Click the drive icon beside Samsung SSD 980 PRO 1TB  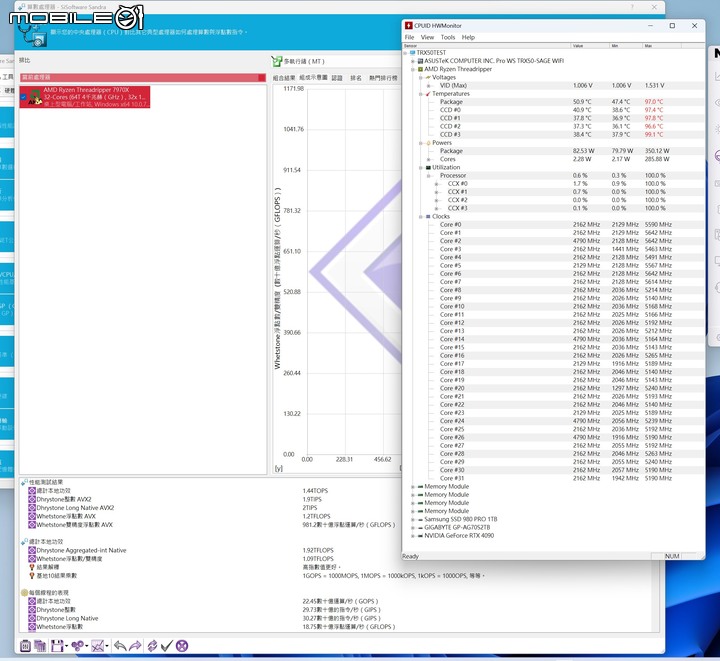[x=420, y=519]
